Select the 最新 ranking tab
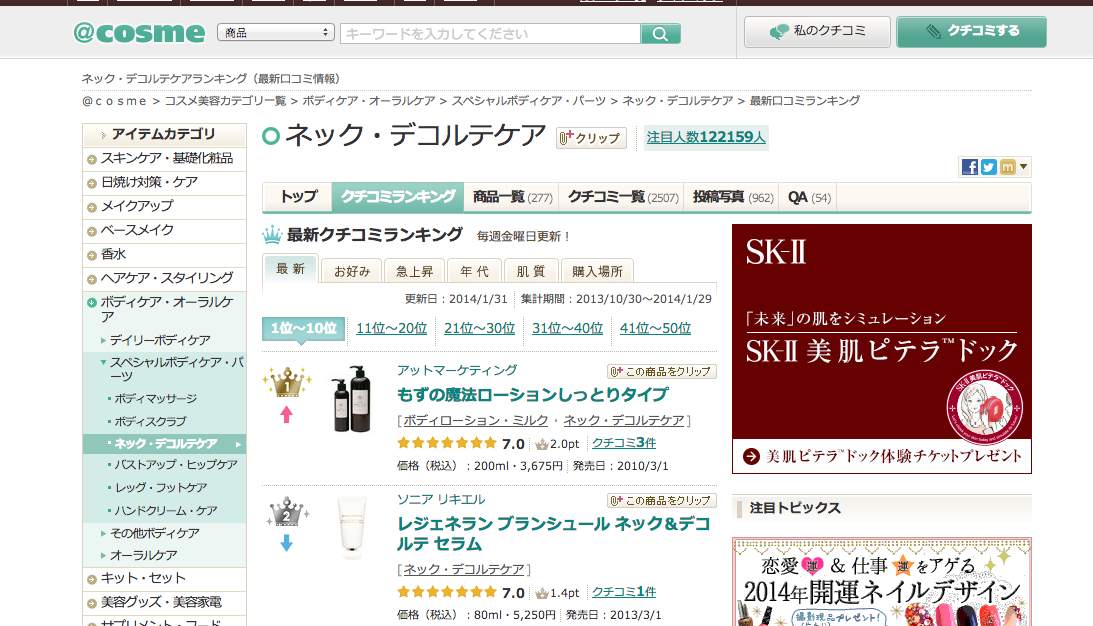The height and width of the screenshot is (626, 1093). point(291,269)
